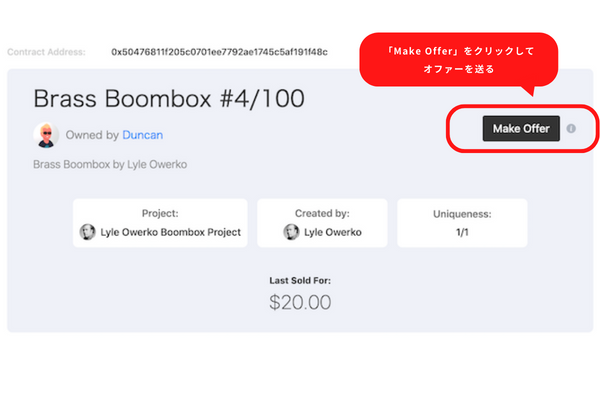This screenshot has height=400, width=600.
Task: Click the red Make Offer callout bubble
Action: tap(457, 61)
